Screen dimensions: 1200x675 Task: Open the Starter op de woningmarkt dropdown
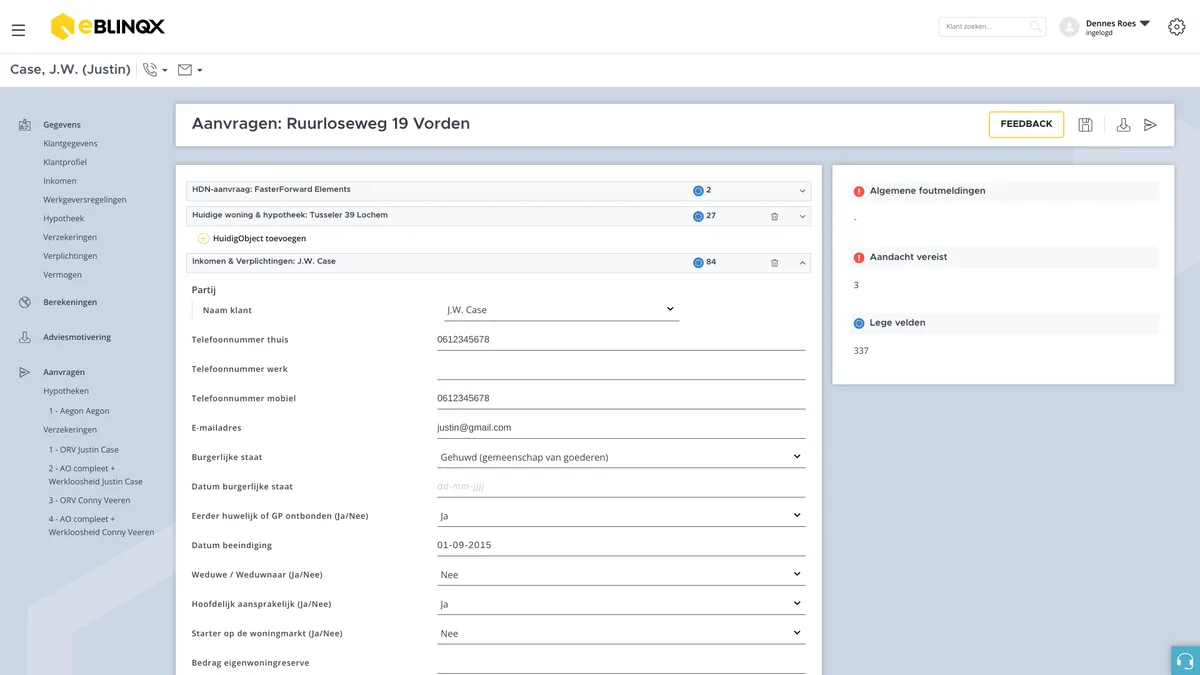tap(621, 633)
